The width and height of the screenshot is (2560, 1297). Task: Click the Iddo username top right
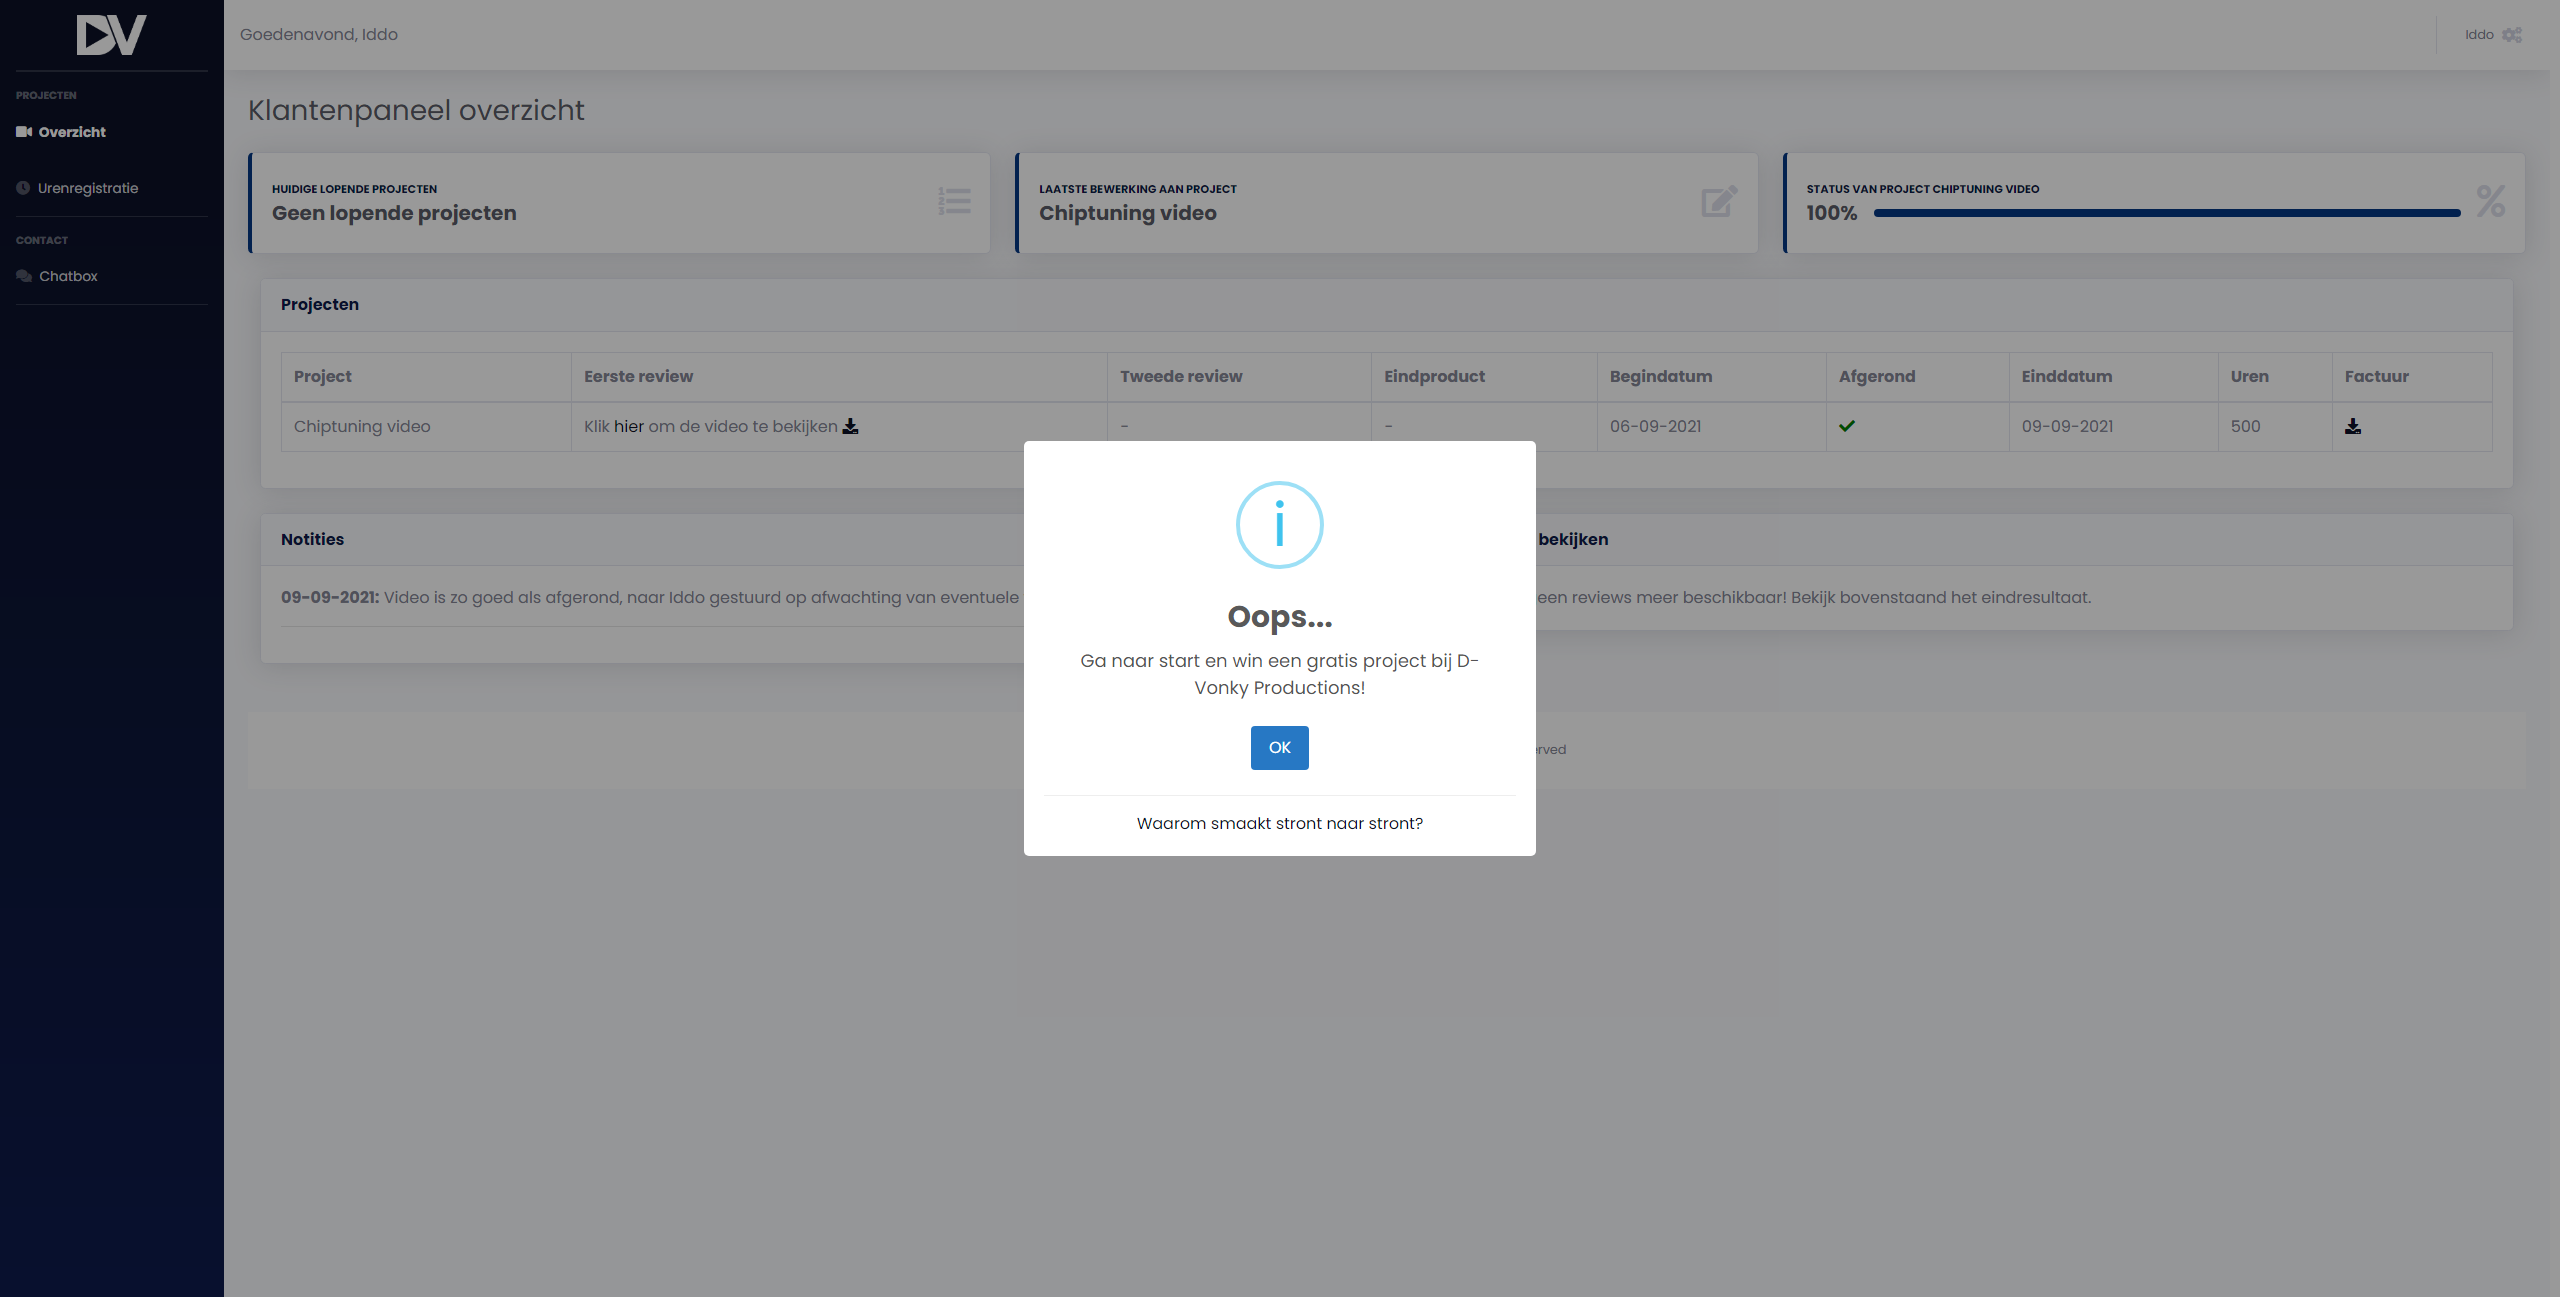[2478, 35]
